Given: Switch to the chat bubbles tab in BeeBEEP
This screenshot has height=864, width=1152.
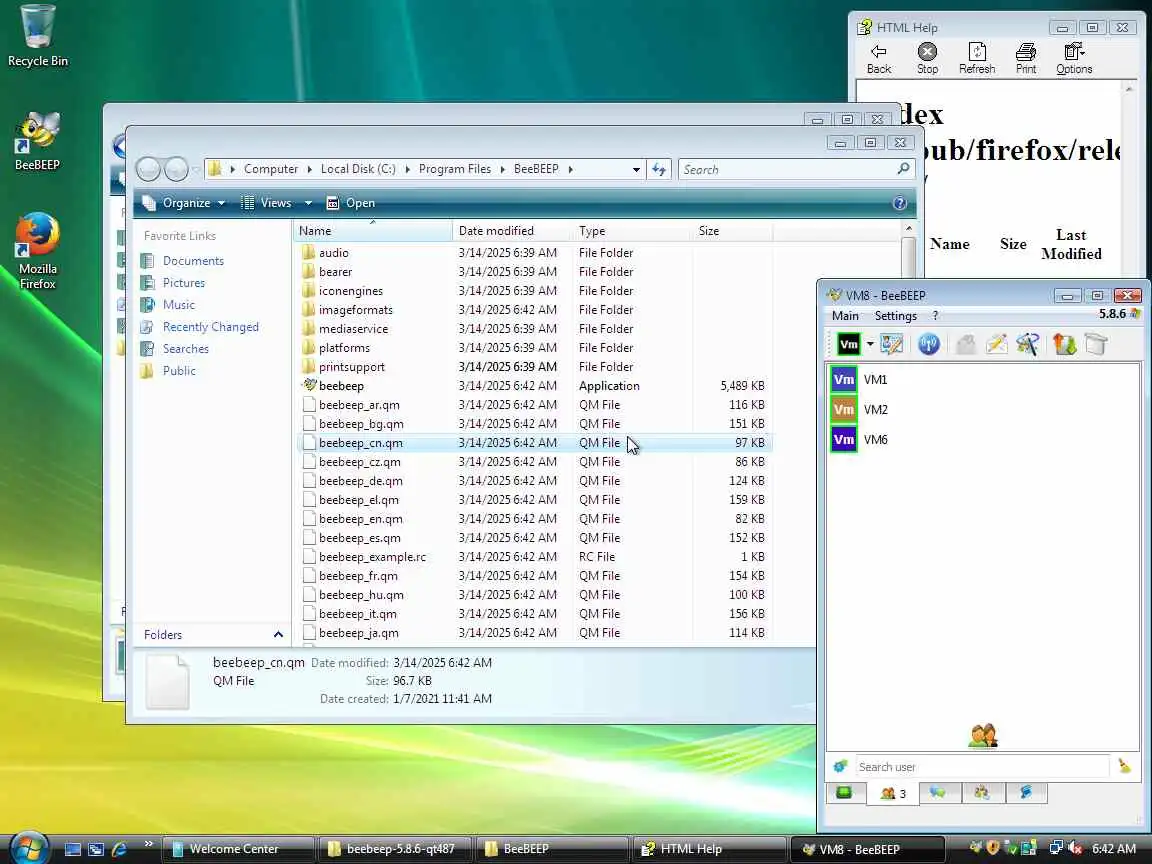Looking at the screenshot, I should tap(937, 793).
